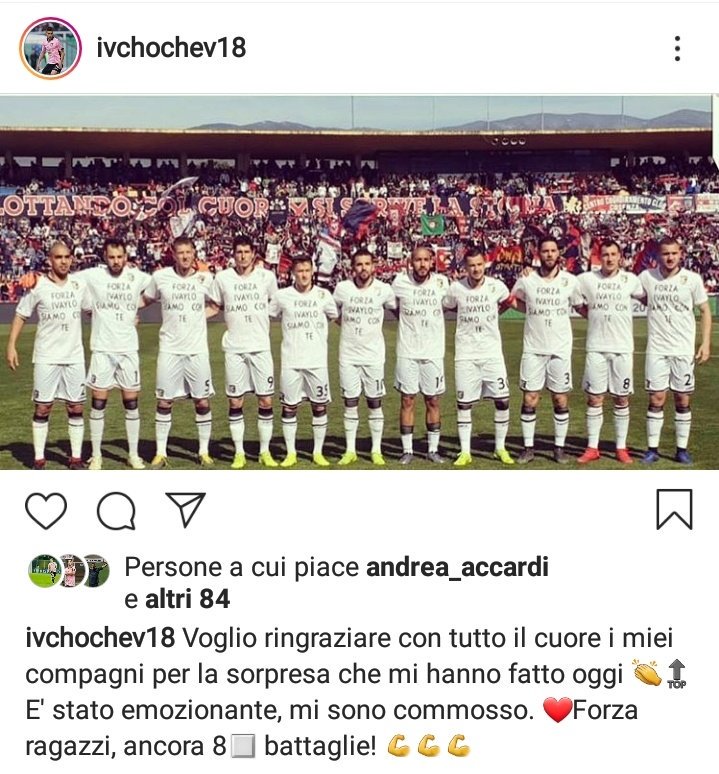Image resolution: width=719 pixels, height=774 pixels.
Task: Click the TOP arrow emoji in caption
Action: coord(677,673)
